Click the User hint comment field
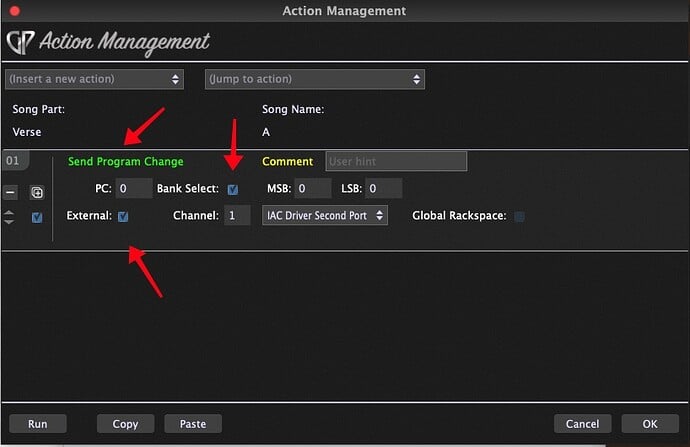This screenshot has height=447, width=690. pyautogui.click(x=396, y=161)
